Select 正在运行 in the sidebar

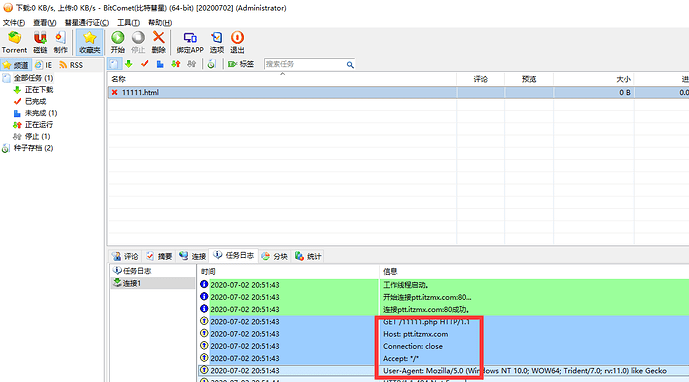[x=39, y=125]
